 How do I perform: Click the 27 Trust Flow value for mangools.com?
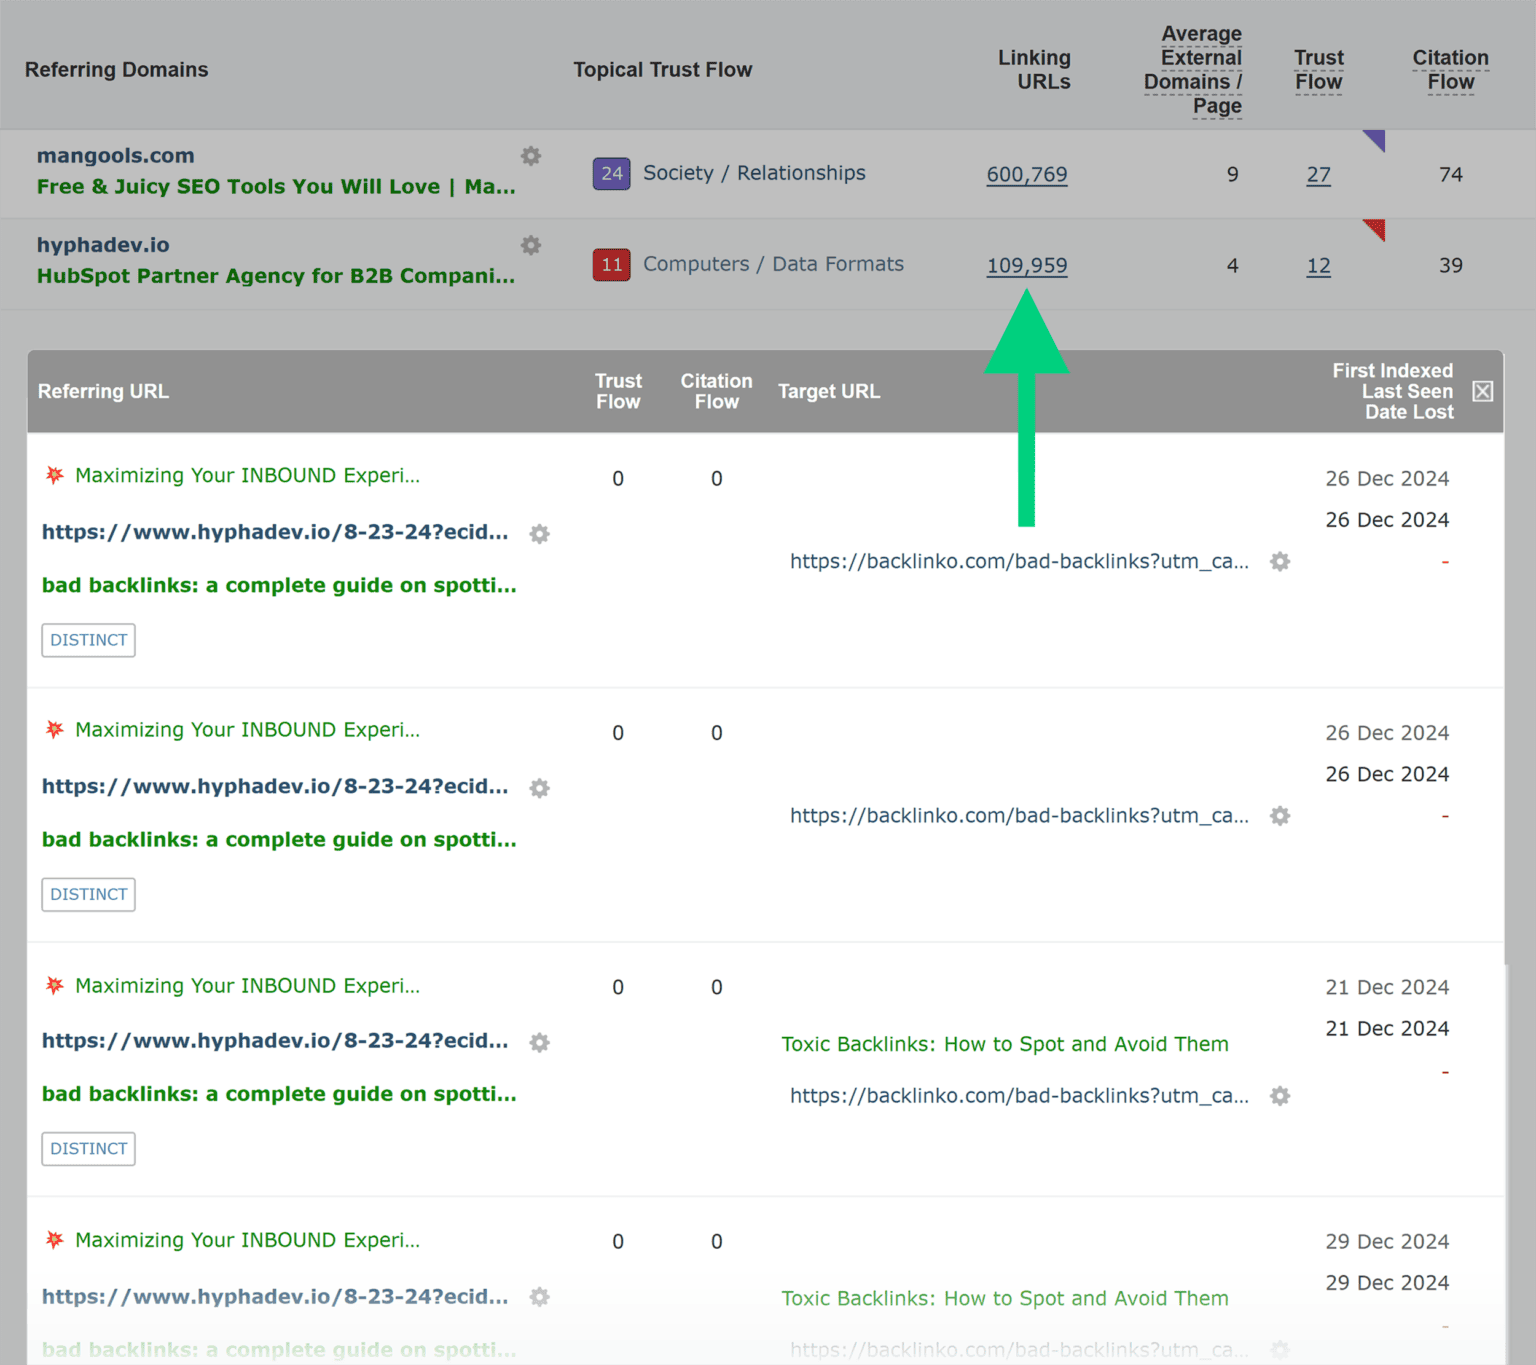coord(1318,174)
